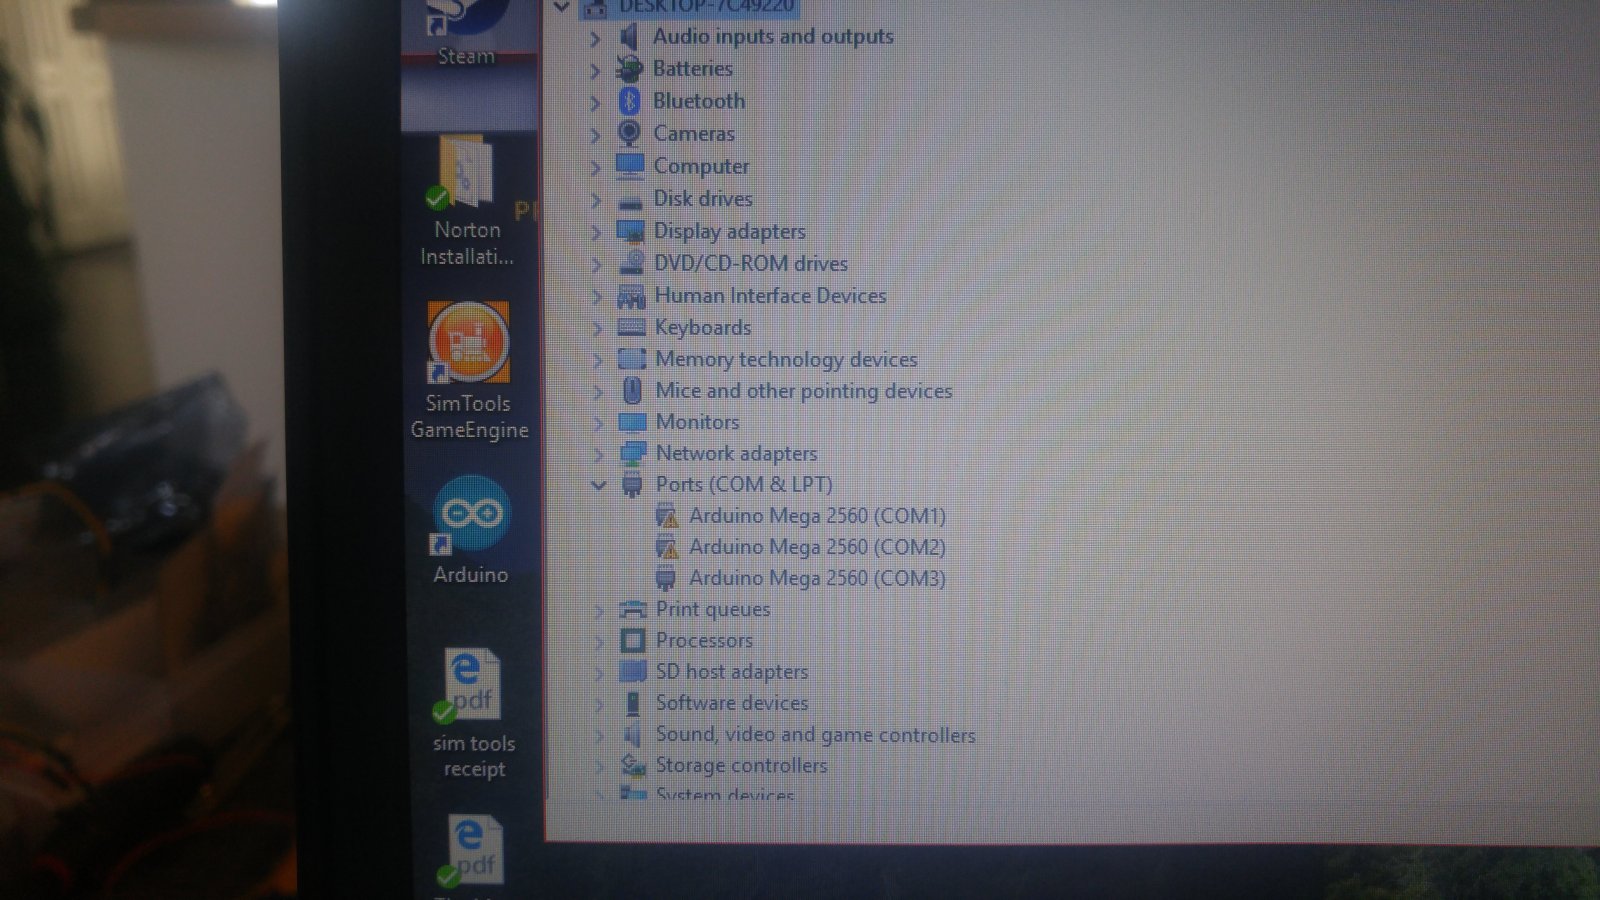Click the Cameras webcam icon
The height and width of the screenshot is (900, 1600).
[629, 133]
